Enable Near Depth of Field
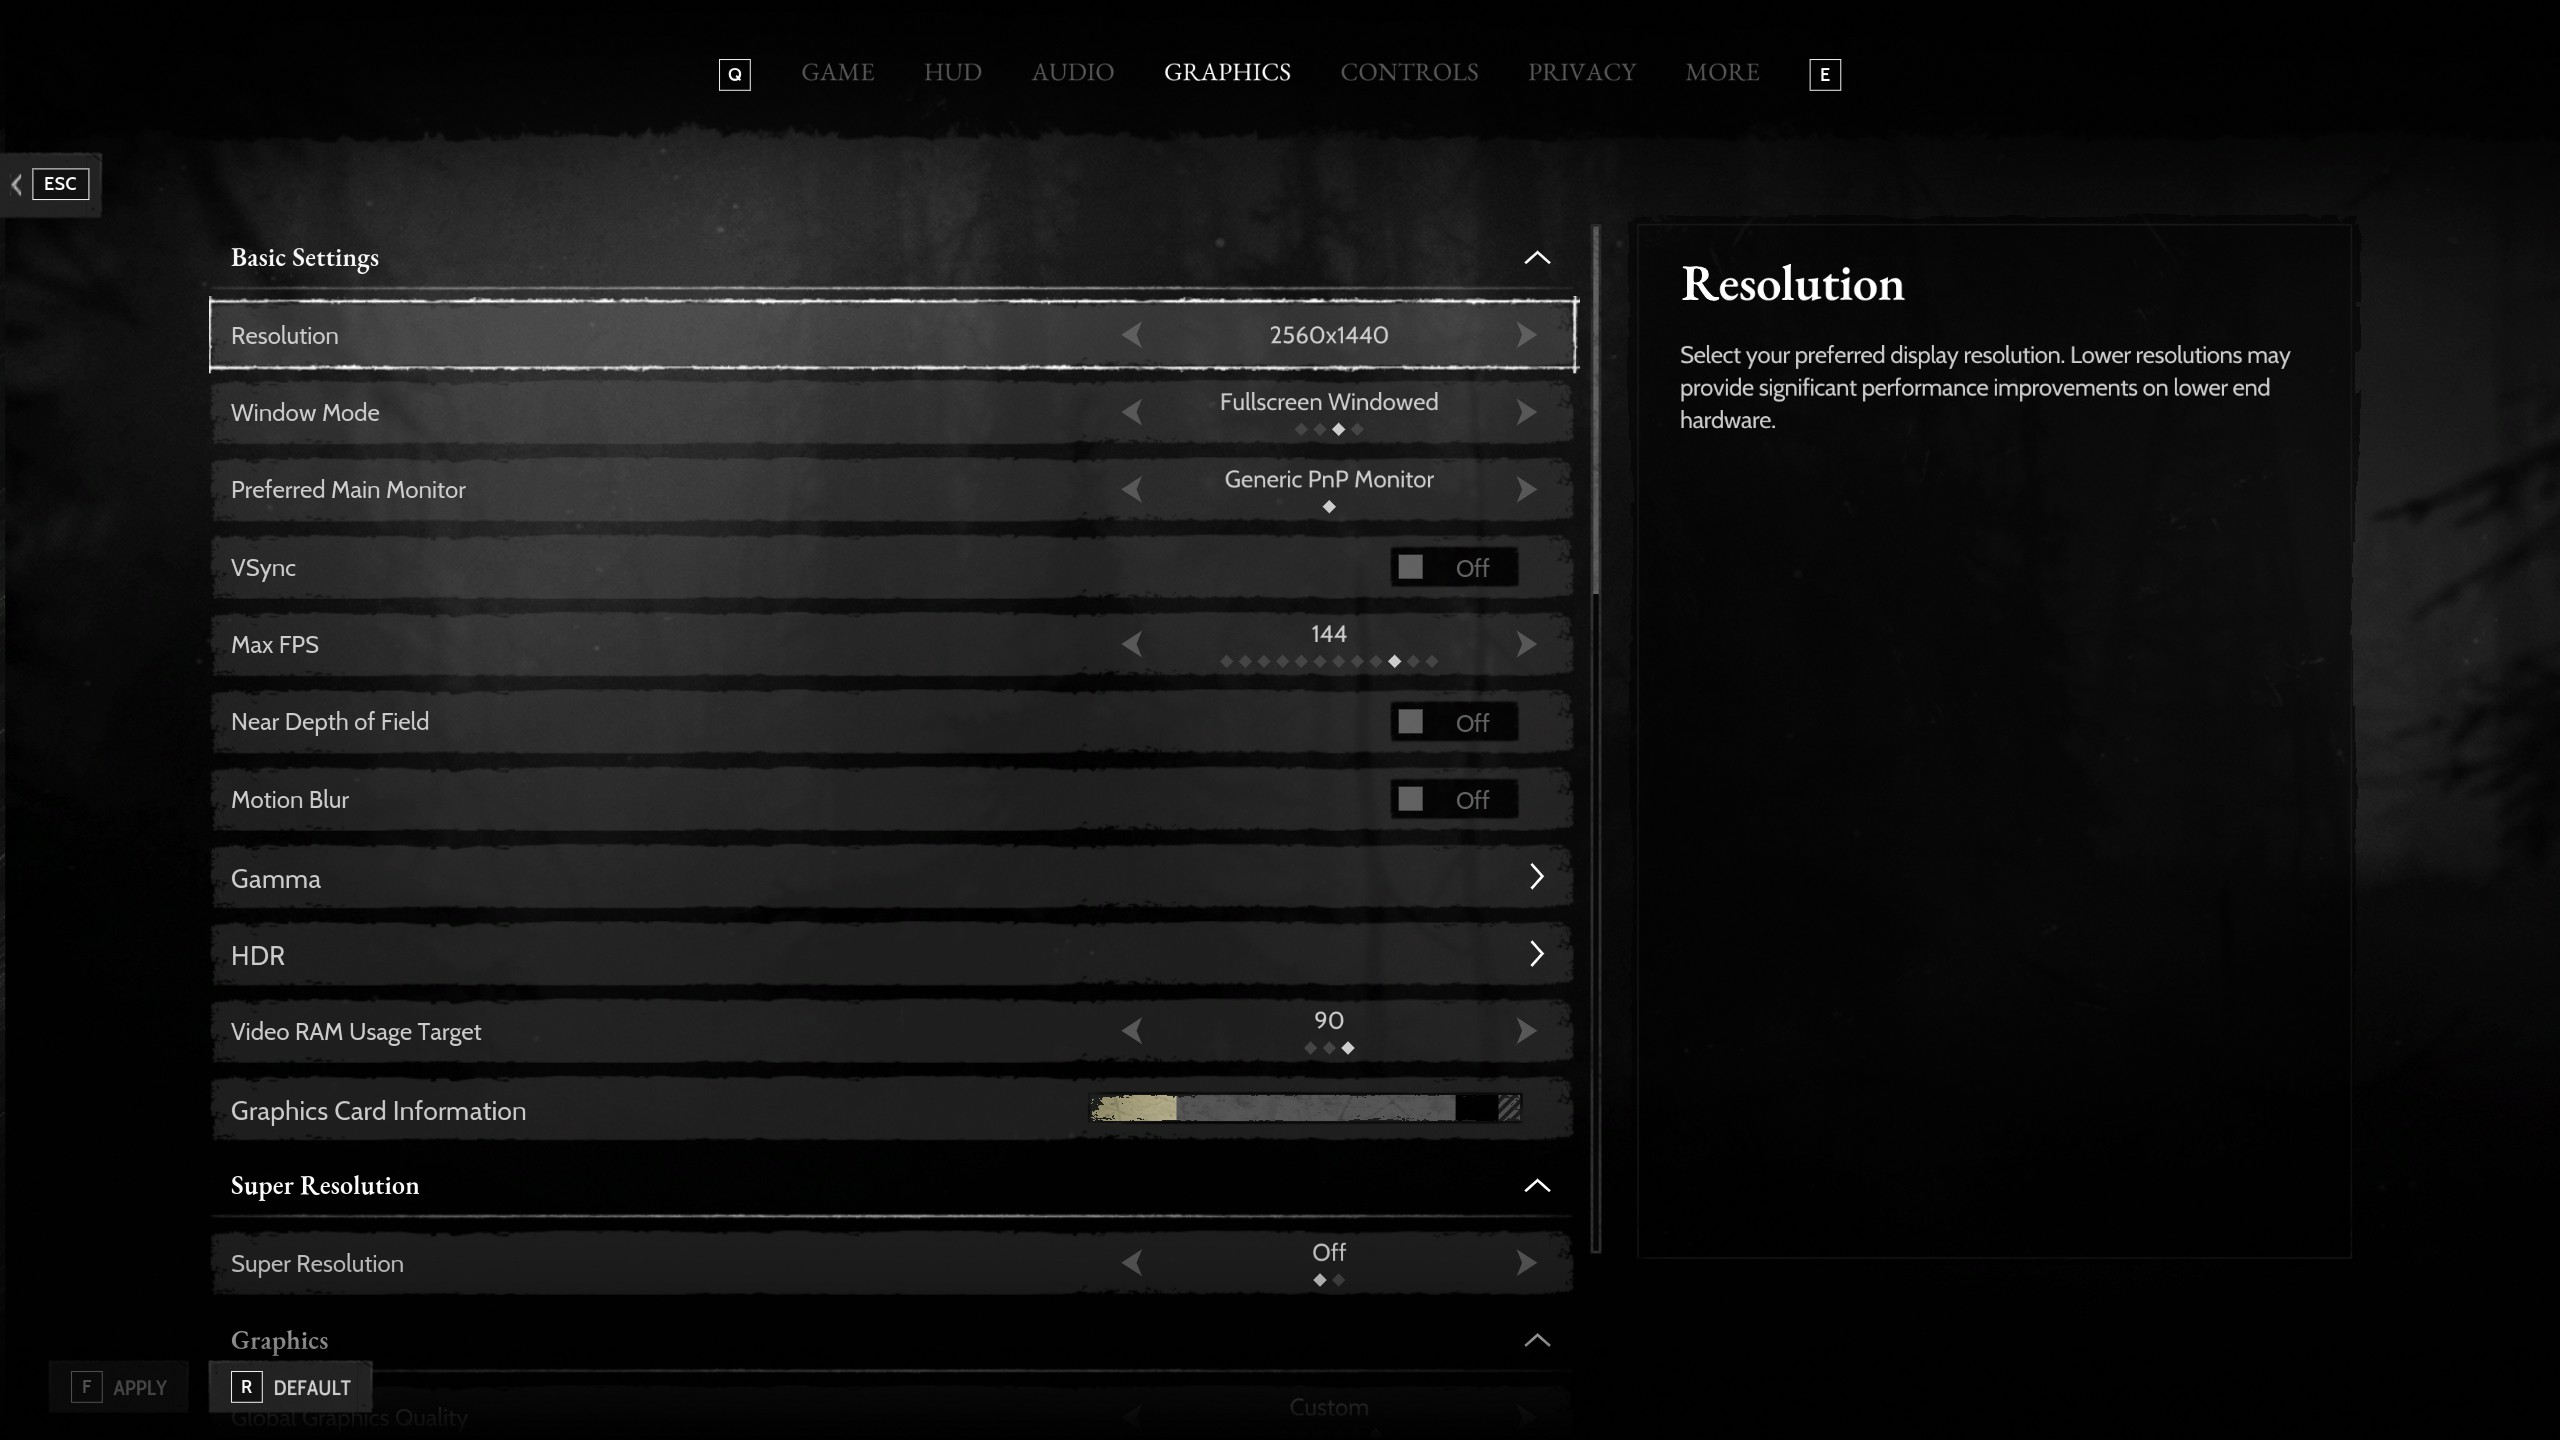 1453,722
